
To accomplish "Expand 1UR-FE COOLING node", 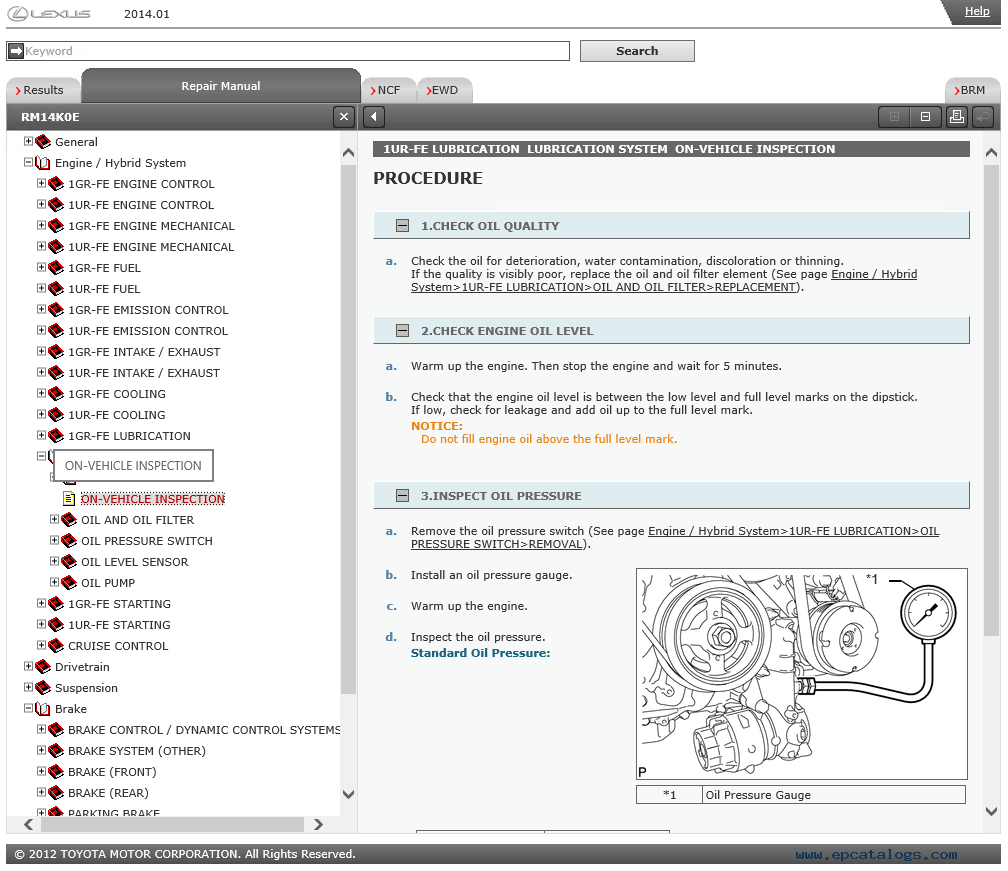I will [41, 414].
